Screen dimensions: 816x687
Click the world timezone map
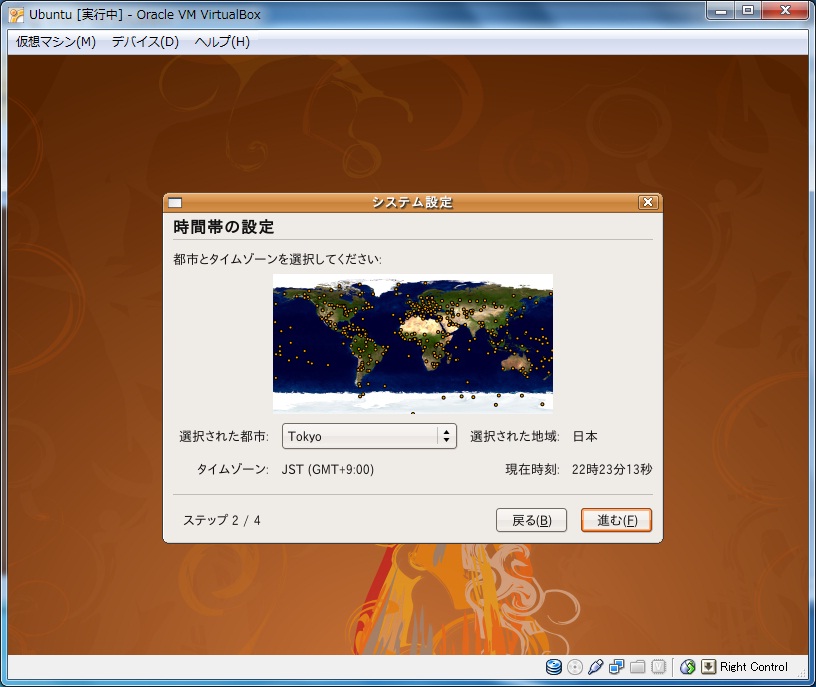[413, 344]
